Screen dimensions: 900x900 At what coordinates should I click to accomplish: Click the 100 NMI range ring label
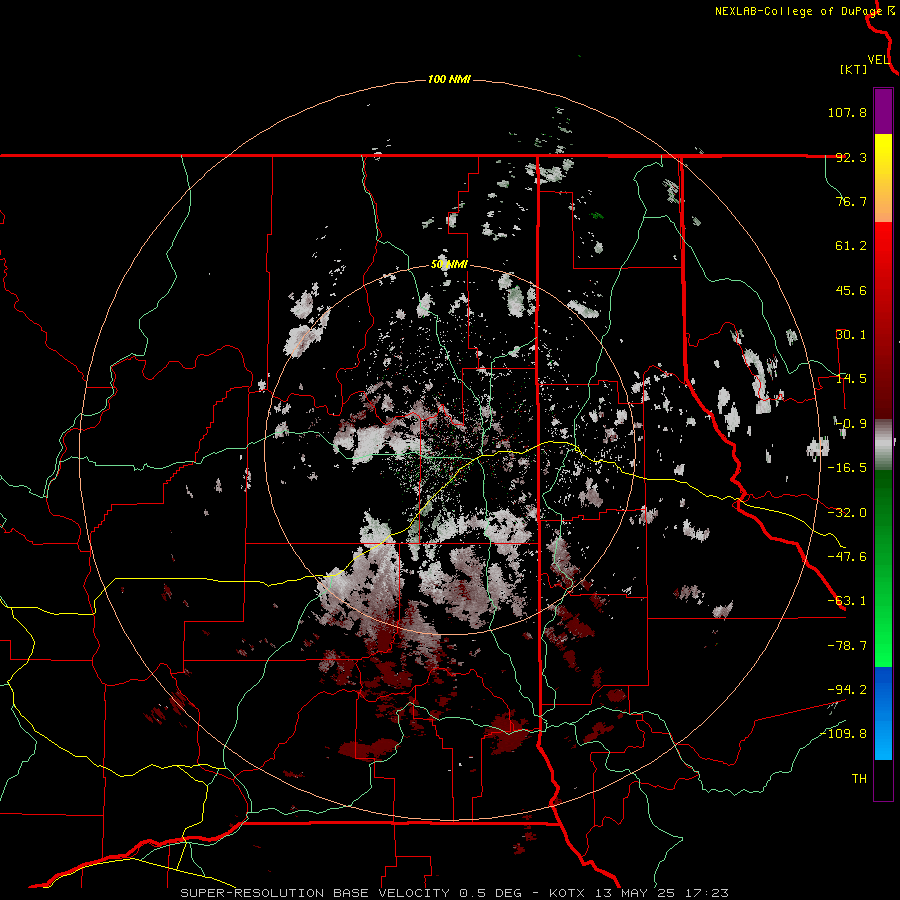pos(449,79)
